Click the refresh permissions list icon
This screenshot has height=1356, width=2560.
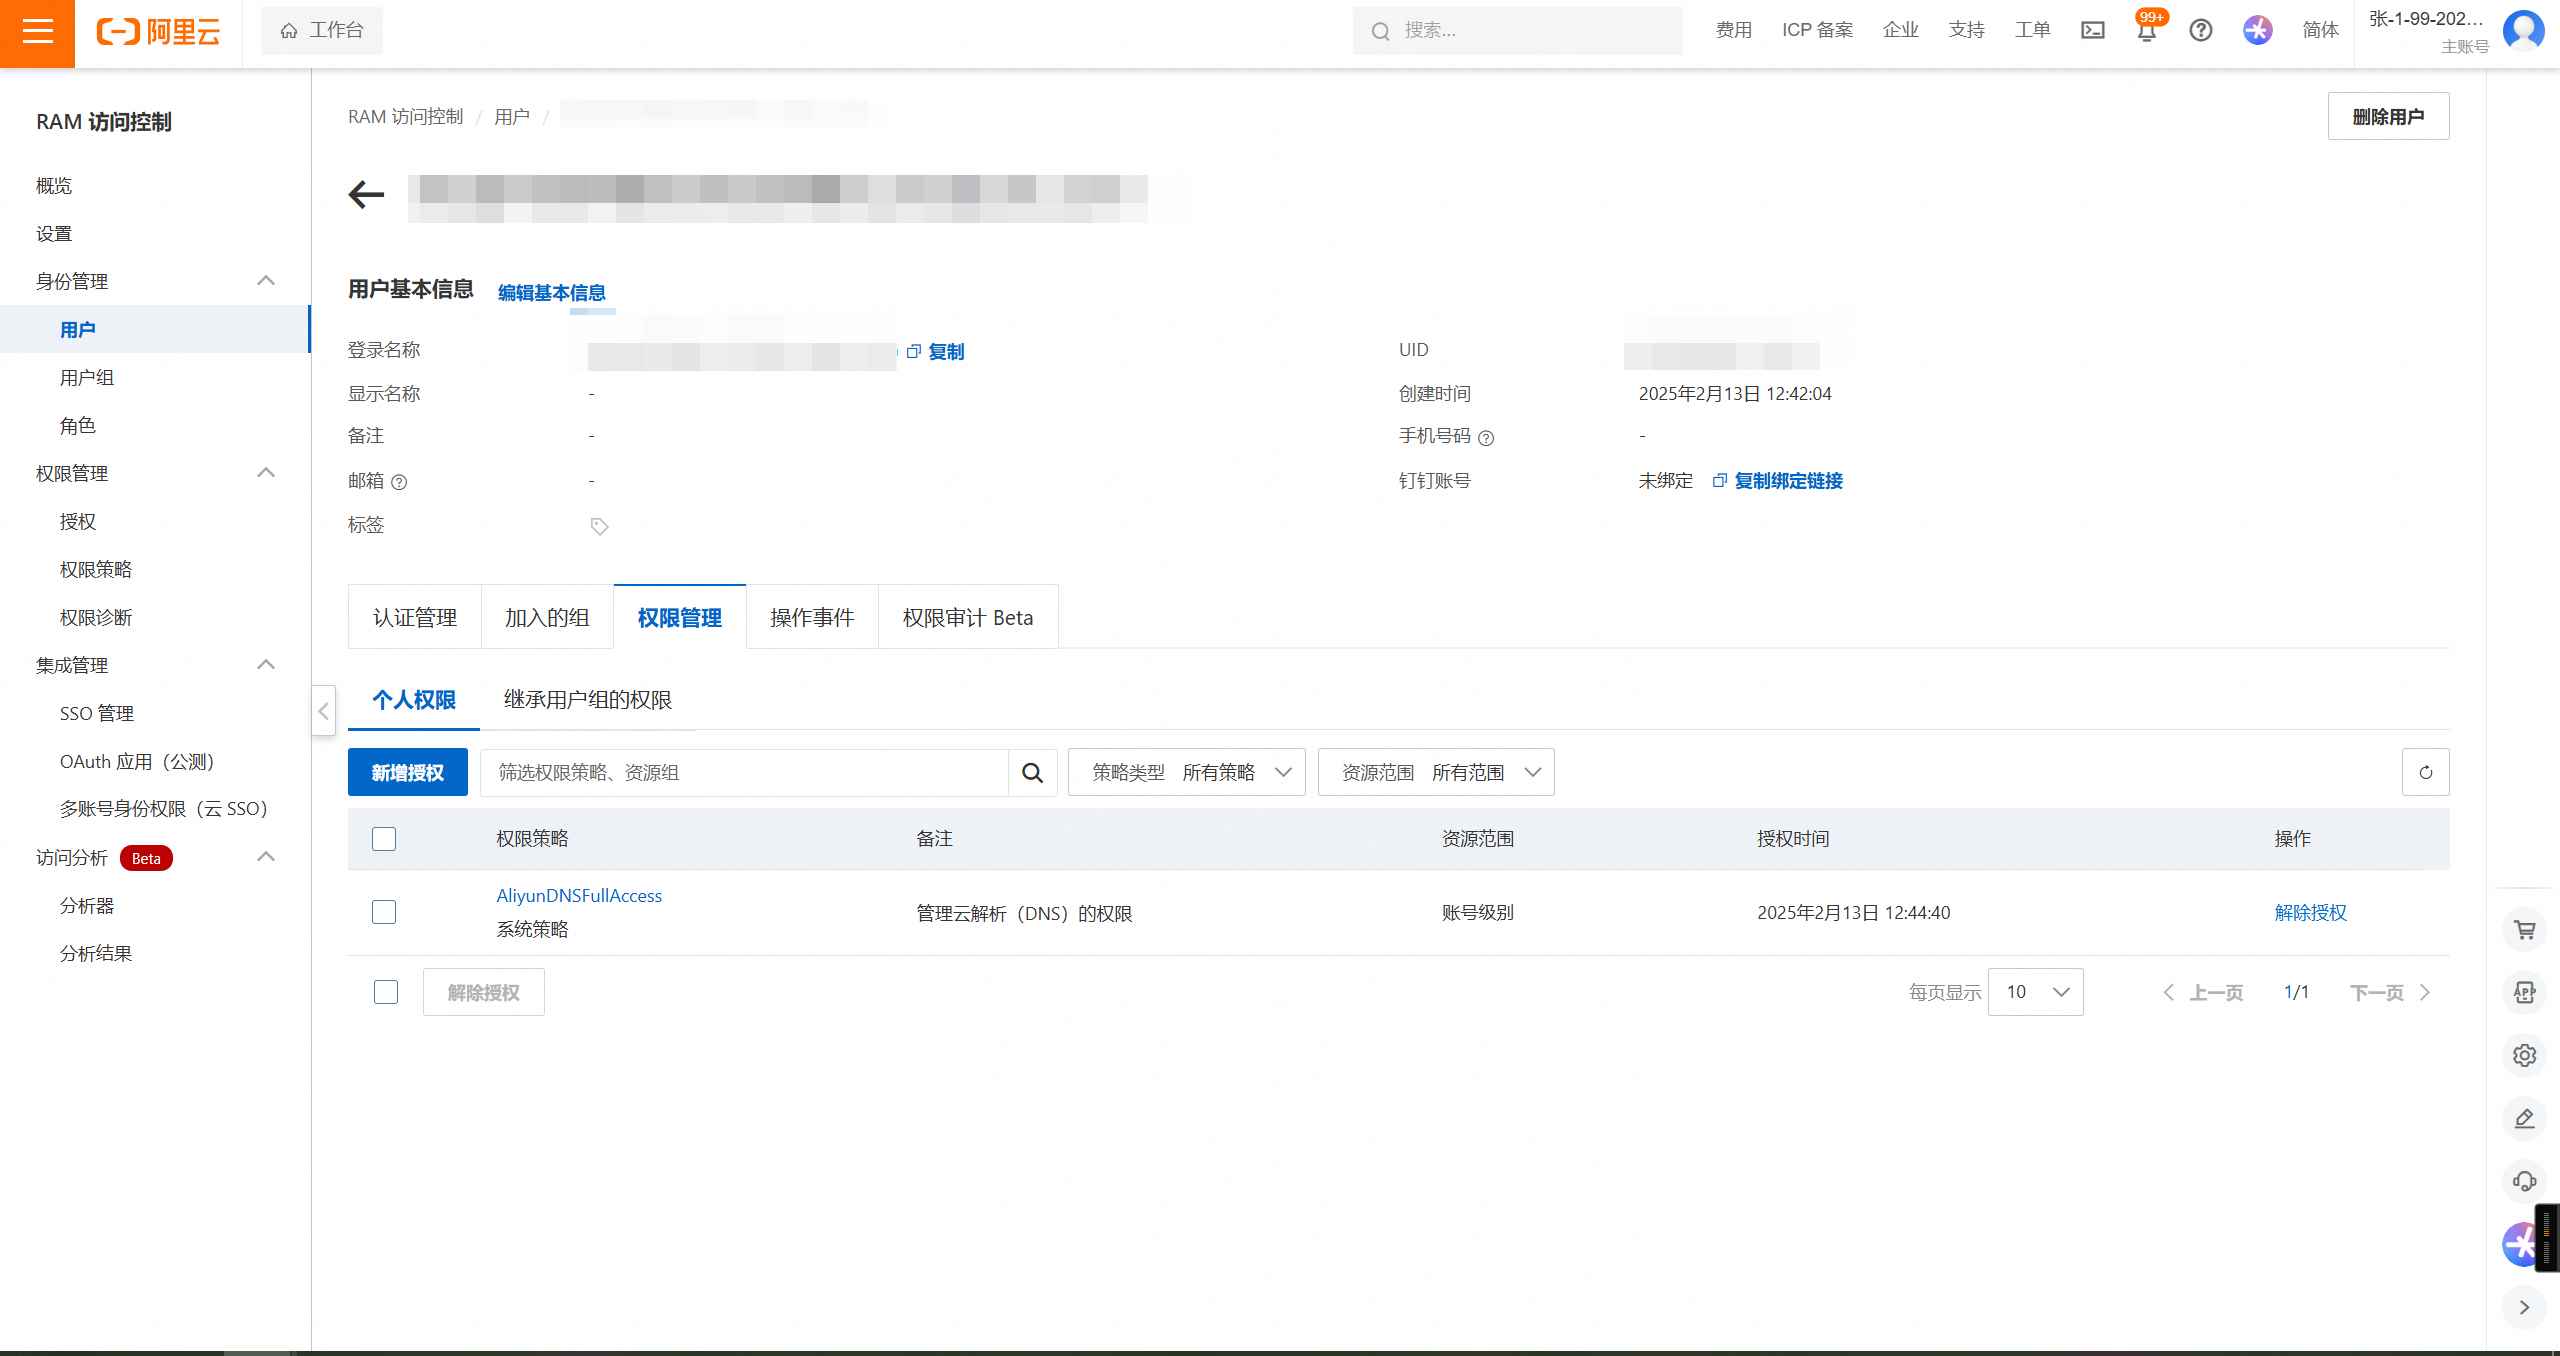pos(2425,772)
